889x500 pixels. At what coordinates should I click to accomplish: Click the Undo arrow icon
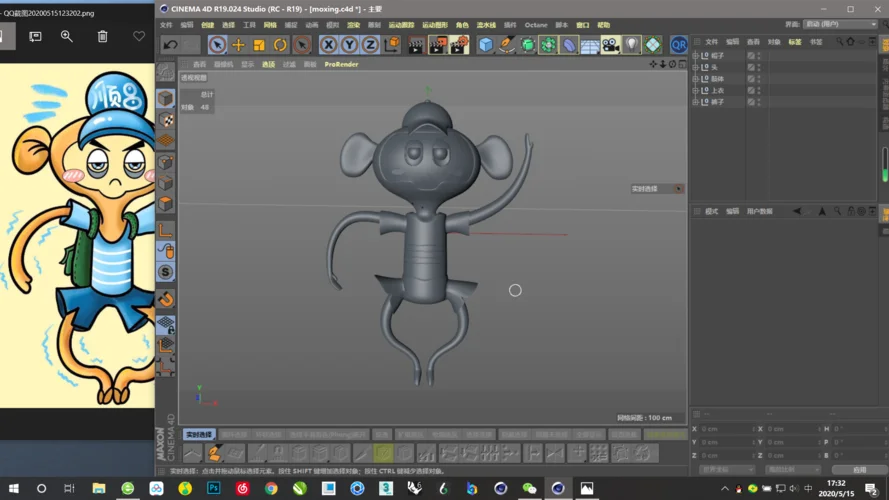(170, 45)
